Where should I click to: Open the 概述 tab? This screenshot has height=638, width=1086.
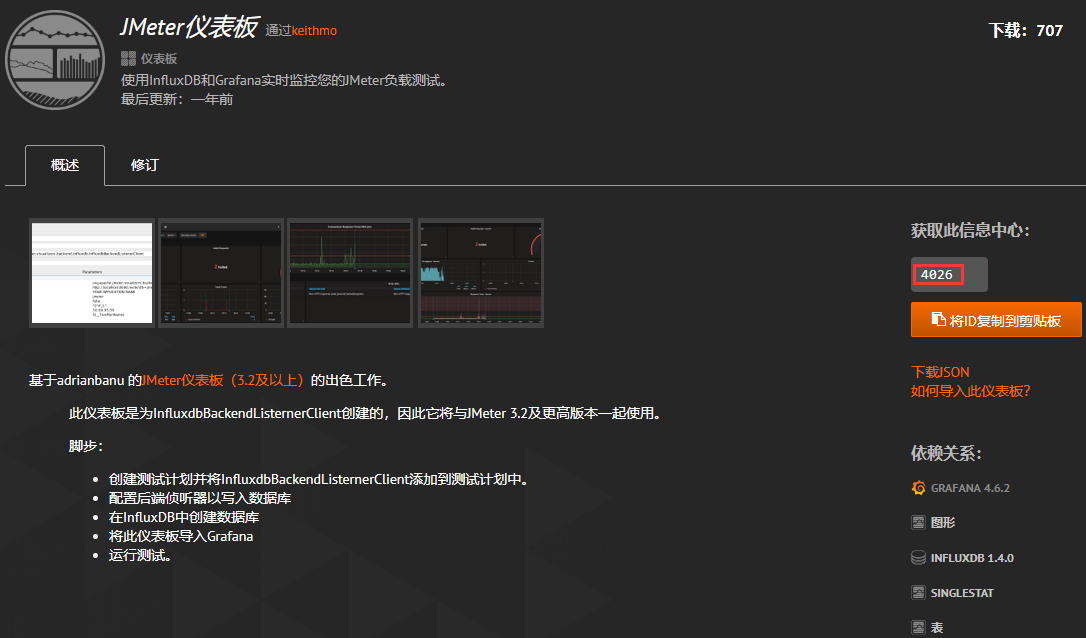[65, 166]
